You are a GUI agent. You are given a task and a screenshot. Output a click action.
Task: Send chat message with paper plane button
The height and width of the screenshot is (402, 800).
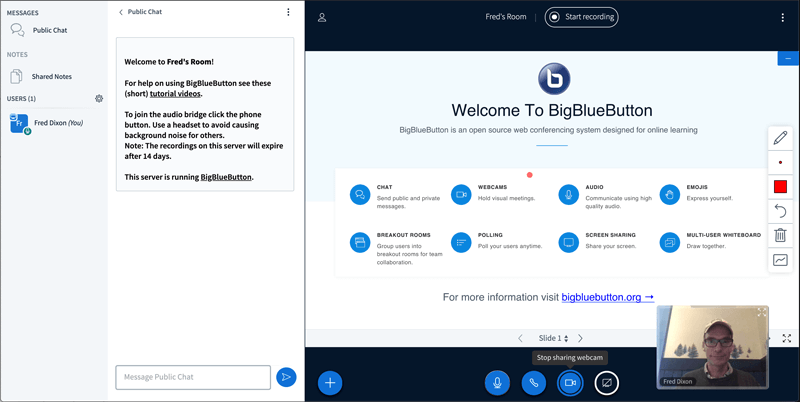(286, 377)
